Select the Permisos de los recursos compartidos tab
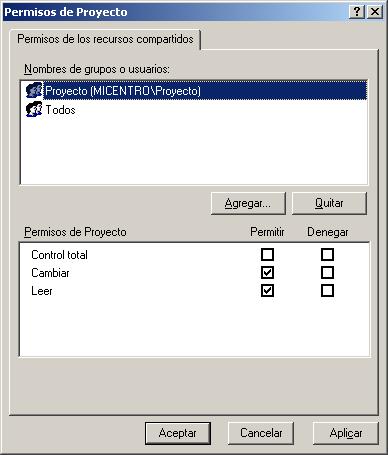The width and height of the screenshot is (388, 455). click(x=105, y=39)
